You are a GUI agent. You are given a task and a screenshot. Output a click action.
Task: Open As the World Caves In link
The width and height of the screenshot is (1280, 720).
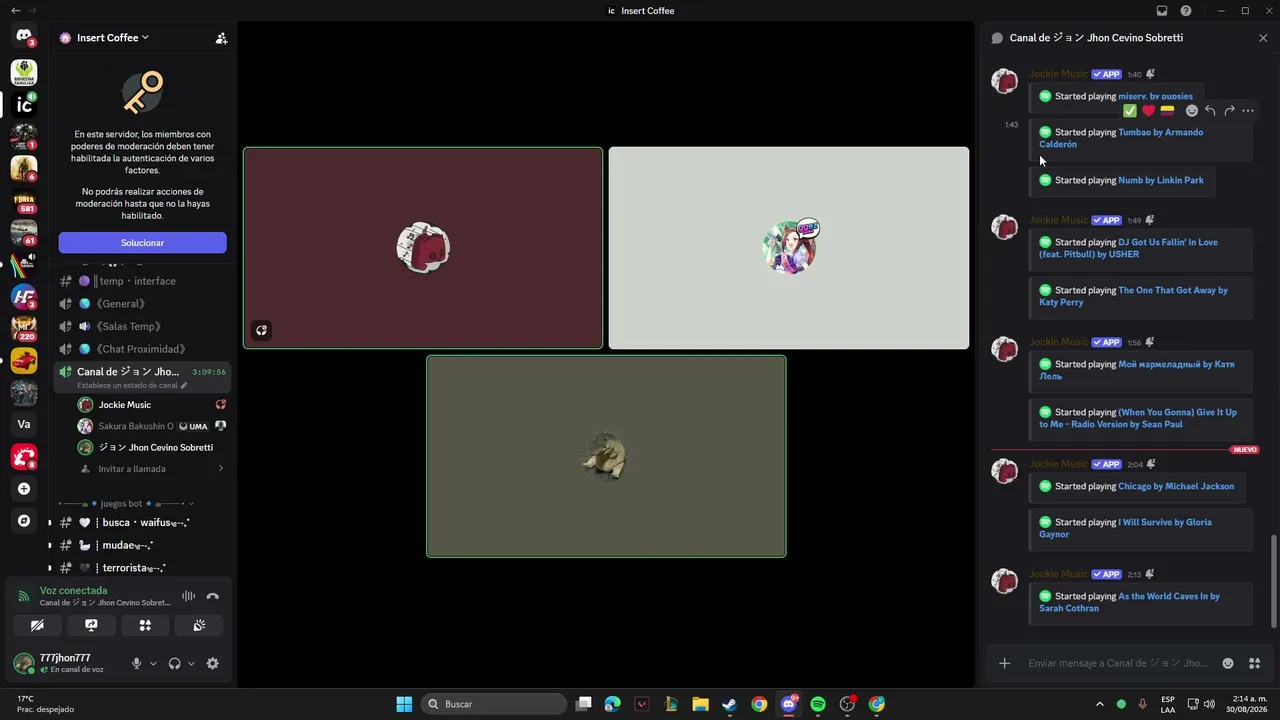[x=1129, y=602]
